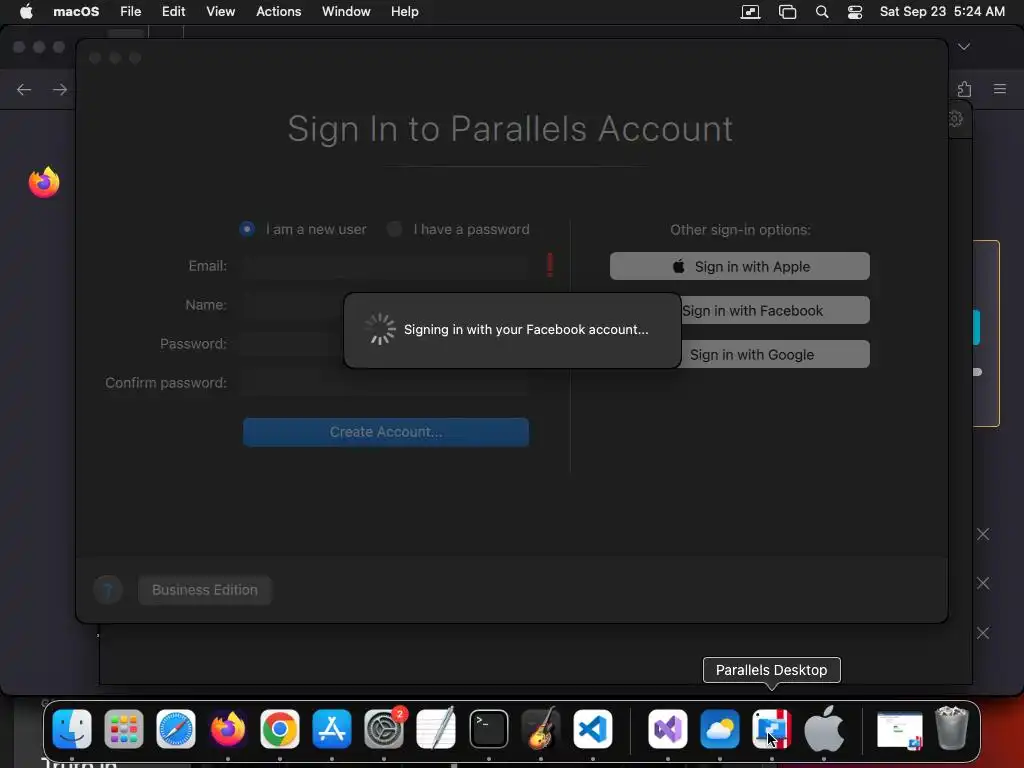The width and height of the screenshot is (1024, 768).
Task: Open the help question mark button
Action: click(x=108, y=590)
